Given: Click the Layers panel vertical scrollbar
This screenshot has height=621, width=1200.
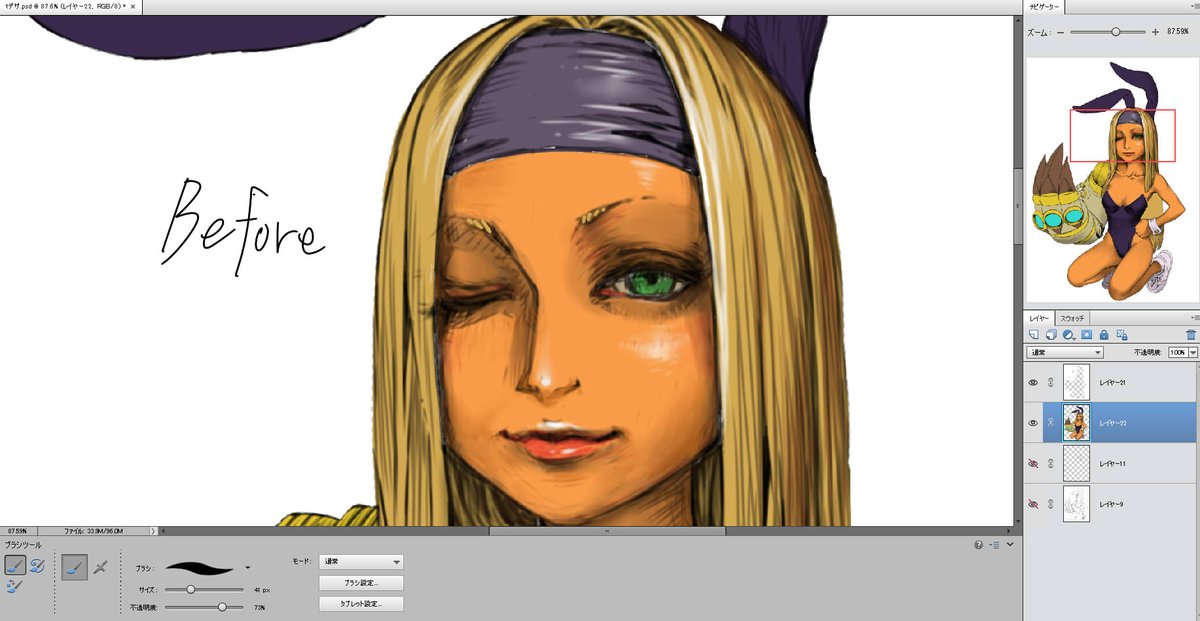Looking at the screenshot, I should point(1197,490).
